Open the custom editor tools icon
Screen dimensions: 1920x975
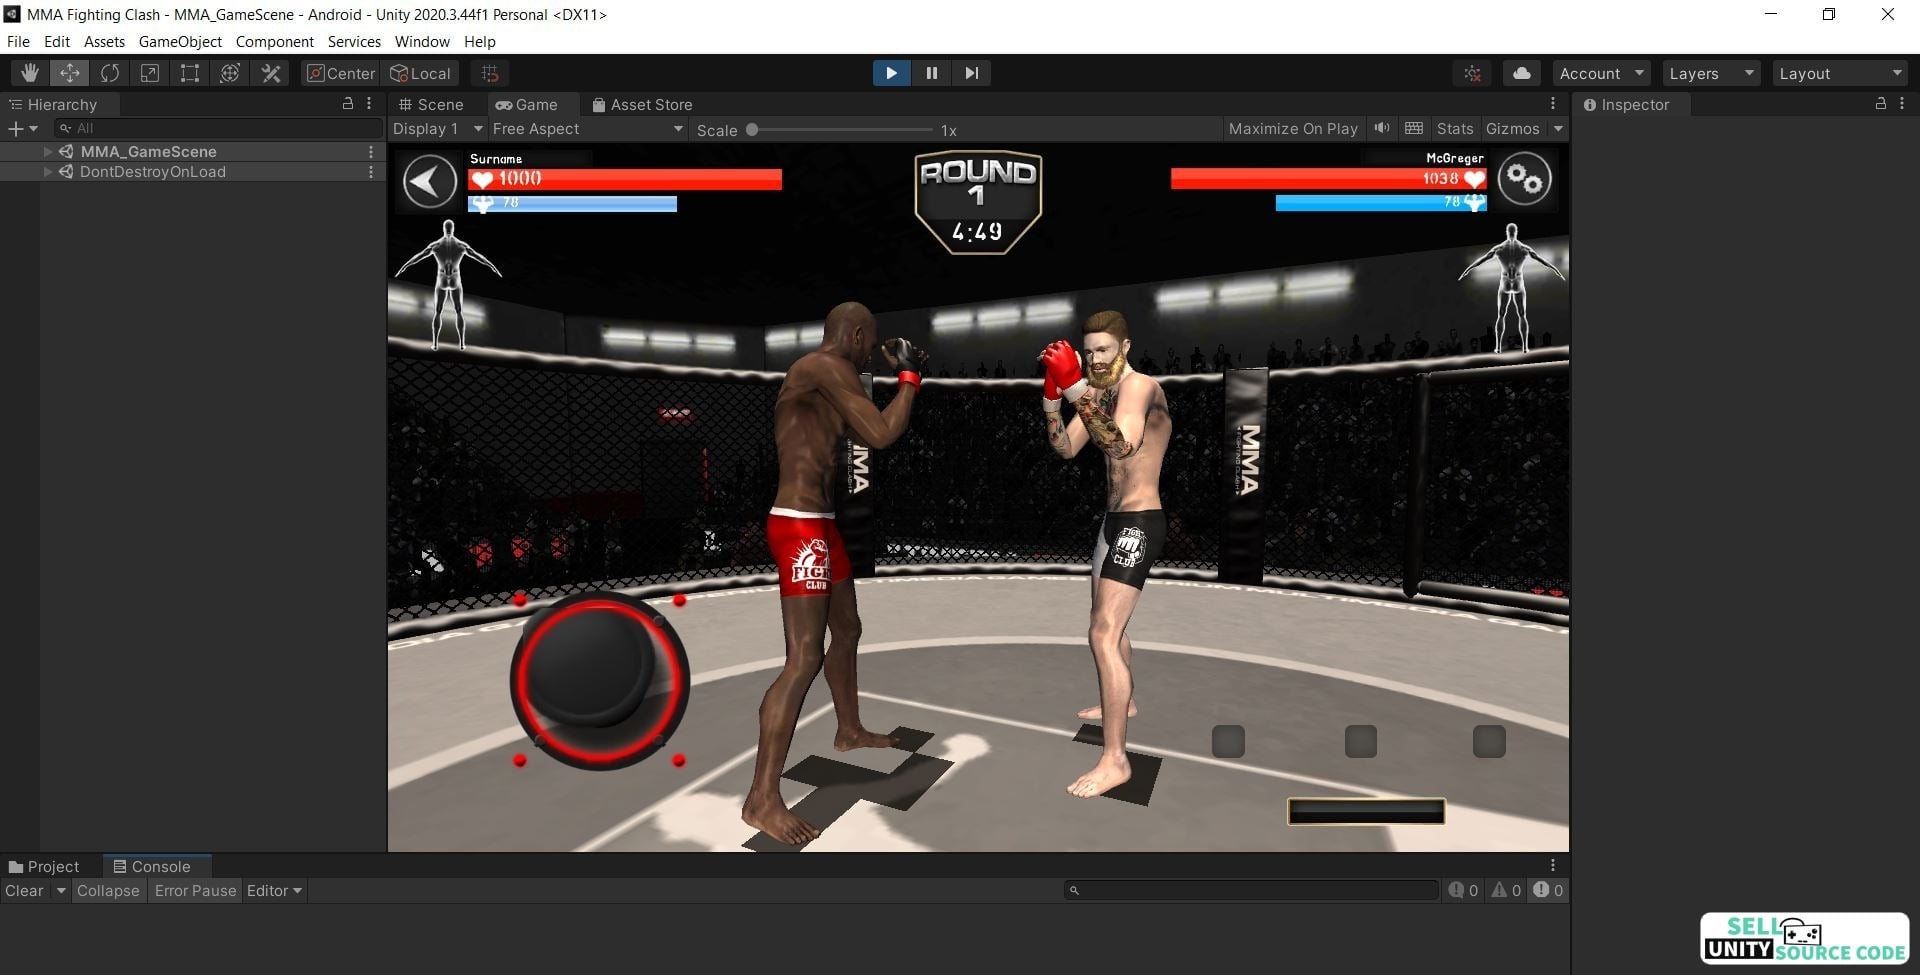click(270, 73)
